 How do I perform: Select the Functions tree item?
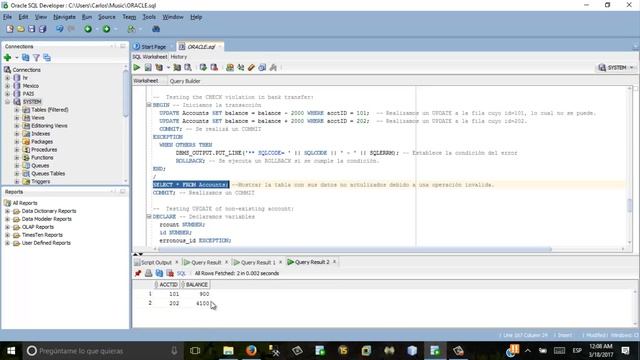(x=42, y=158)
